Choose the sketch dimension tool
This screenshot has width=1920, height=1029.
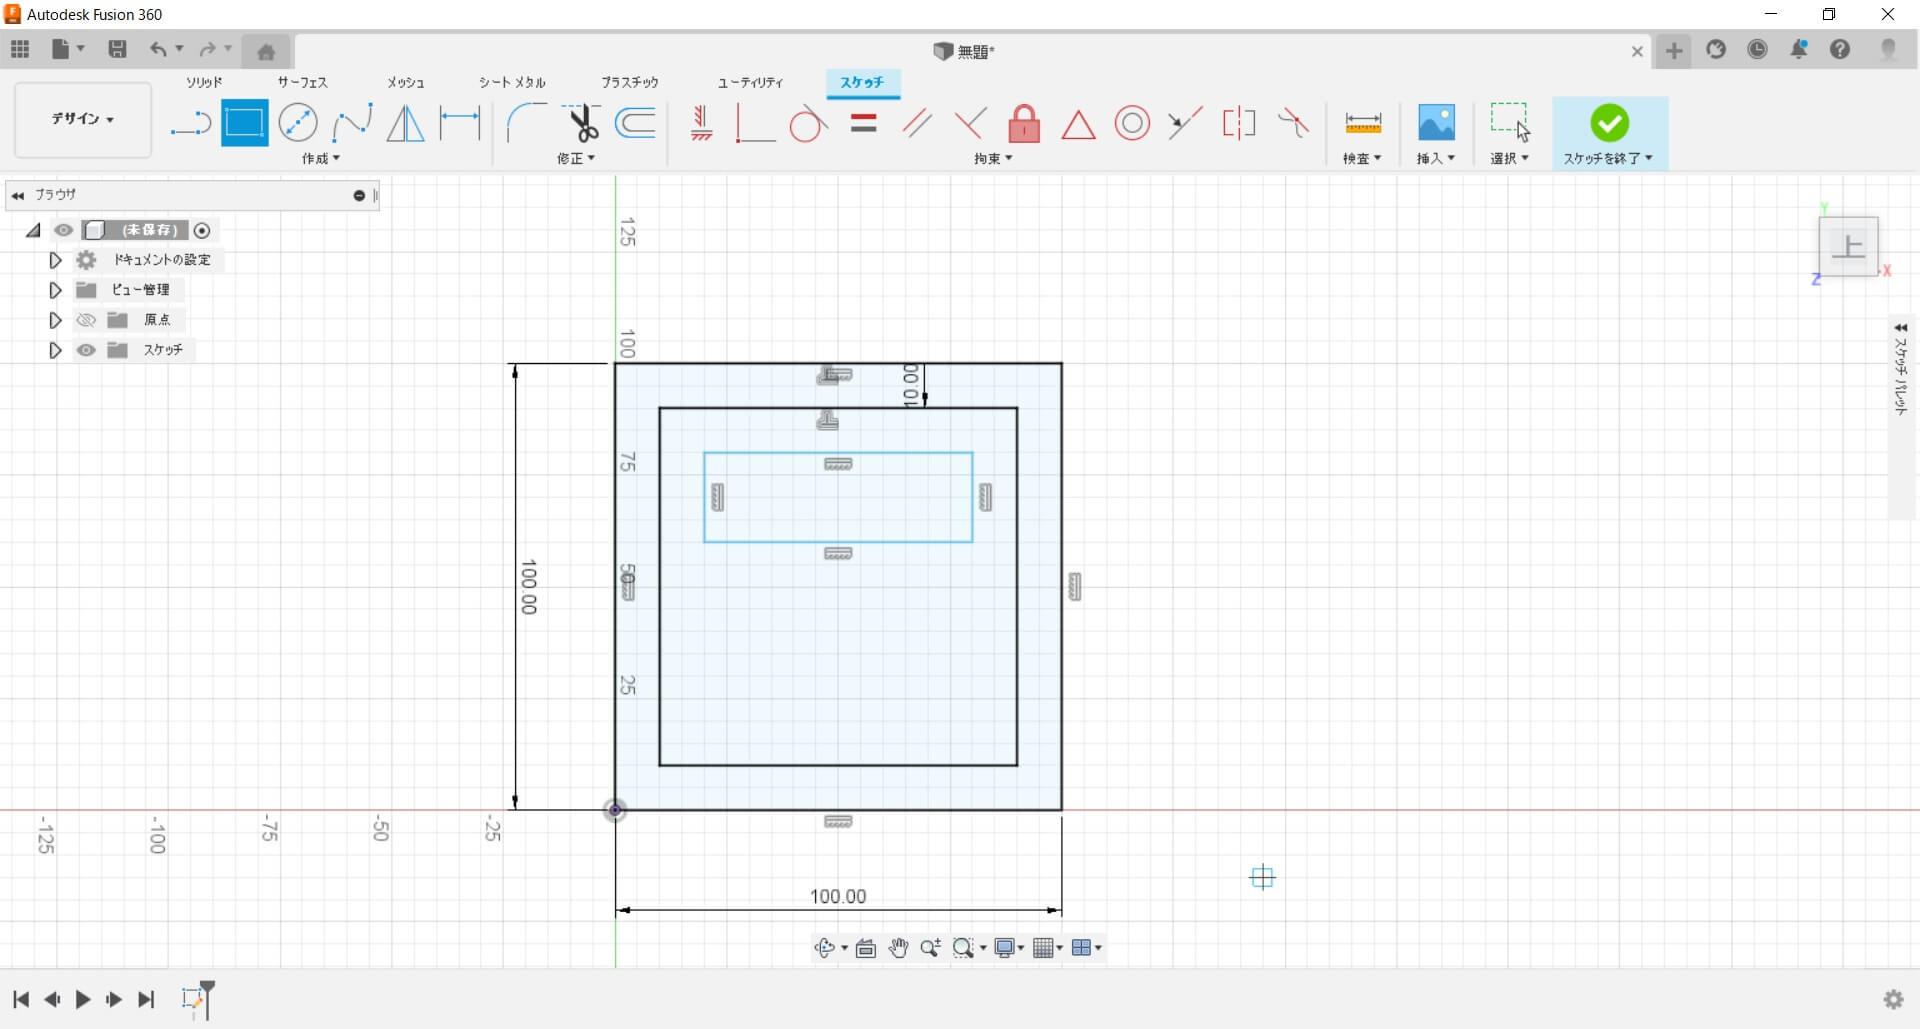[460, 124]
